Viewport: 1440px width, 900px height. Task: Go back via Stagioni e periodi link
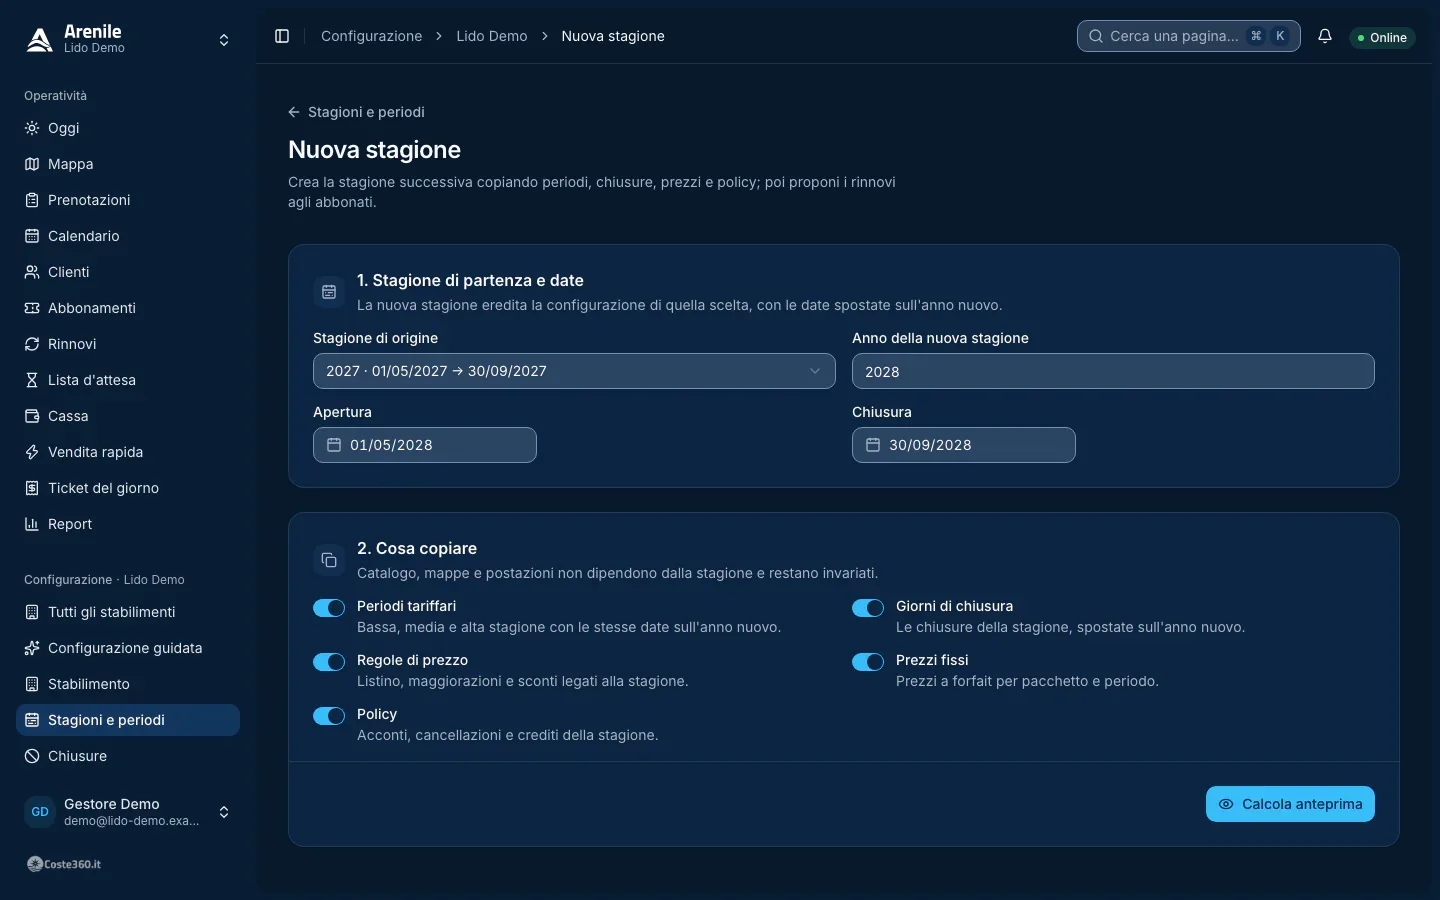tap(356, 112)
